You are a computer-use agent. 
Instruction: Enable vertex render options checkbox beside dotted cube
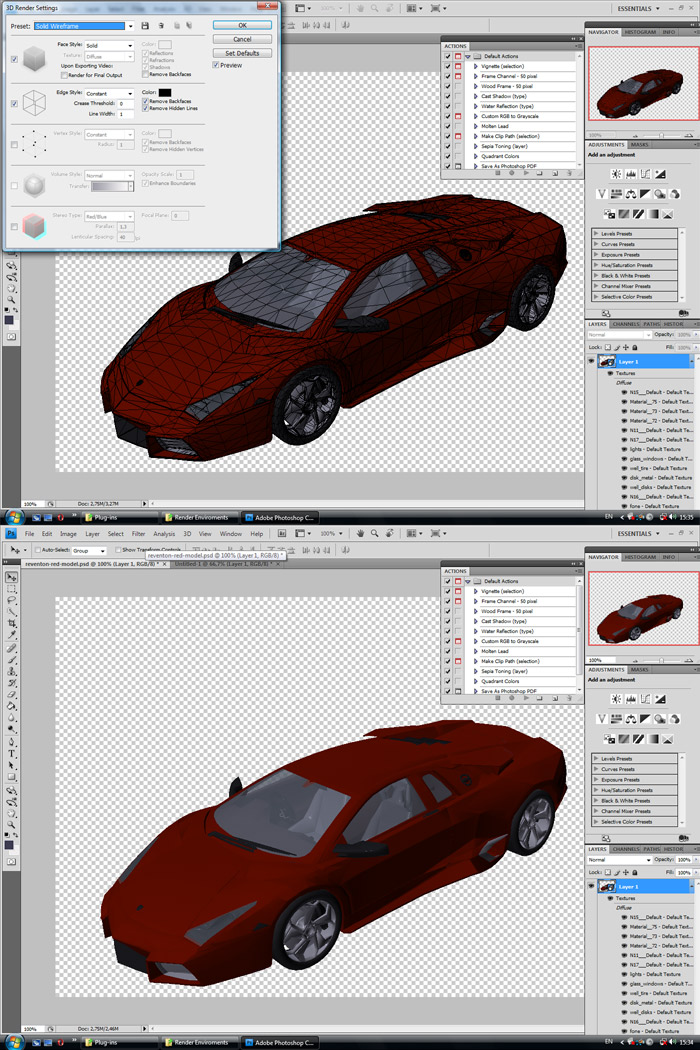[x=14, y=145]
